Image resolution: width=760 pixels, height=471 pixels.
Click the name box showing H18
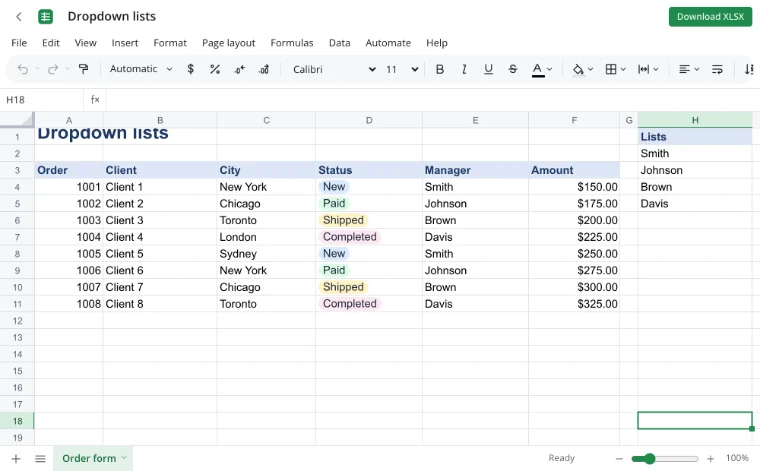(42, 100)
